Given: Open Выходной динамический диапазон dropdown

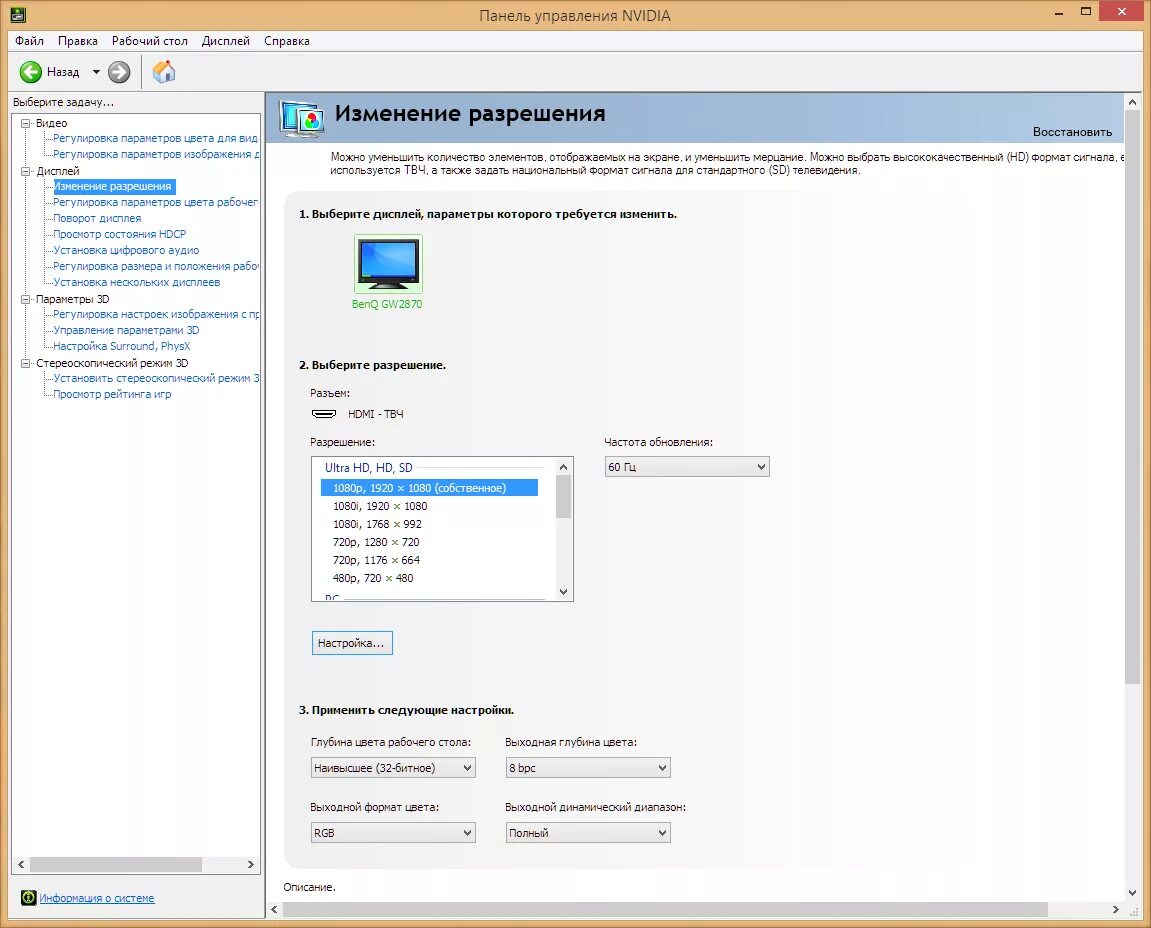Looking at the screenshot, I should coord(588,833).
